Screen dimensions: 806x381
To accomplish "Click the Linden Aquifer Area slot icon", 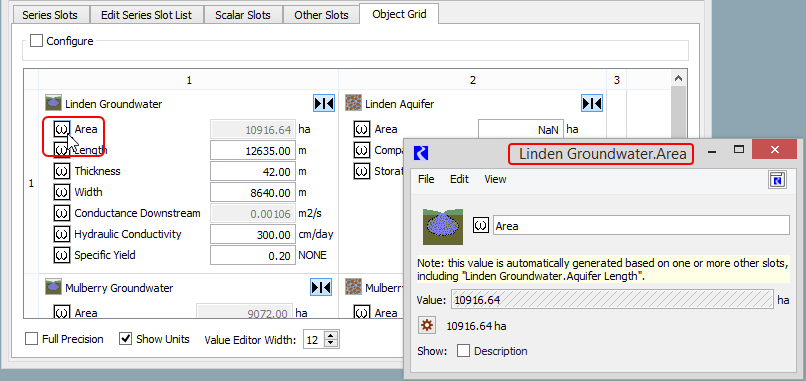I will tap(362, 130).
